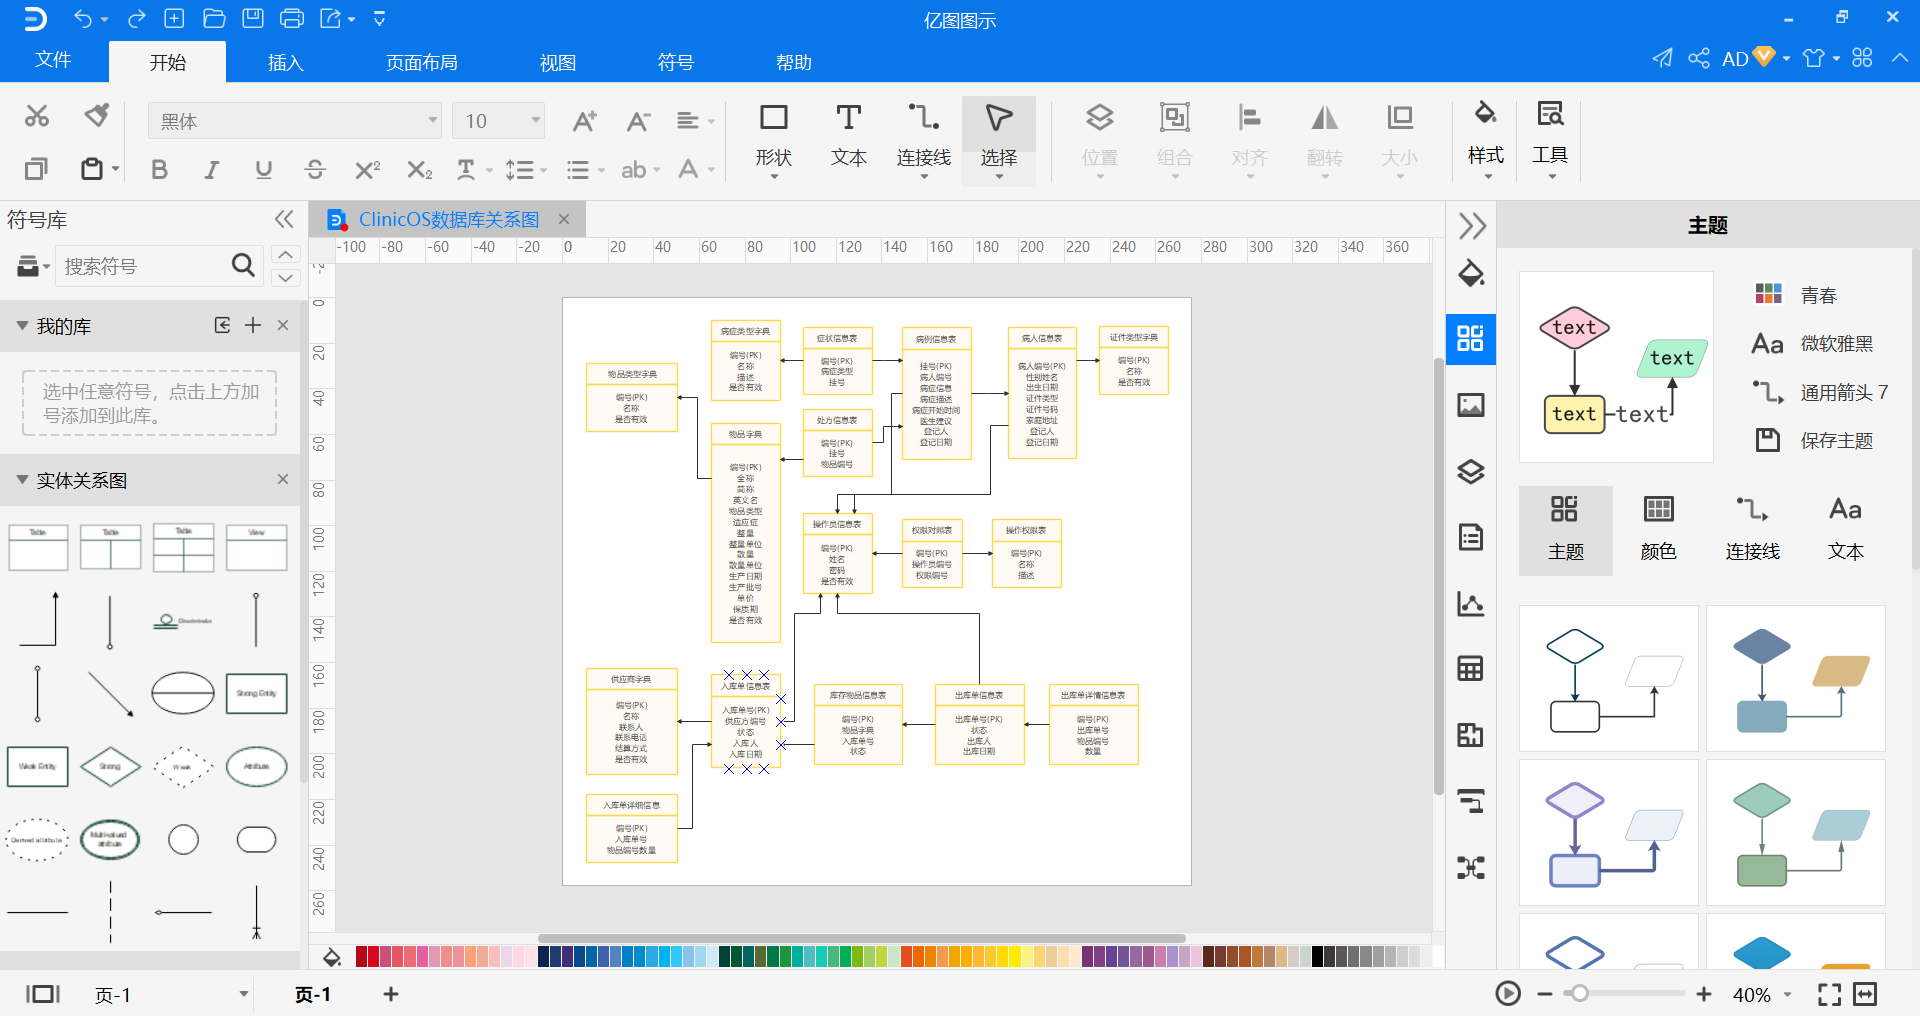Open the Layers sidebar icon

[x=1471, y=471]
